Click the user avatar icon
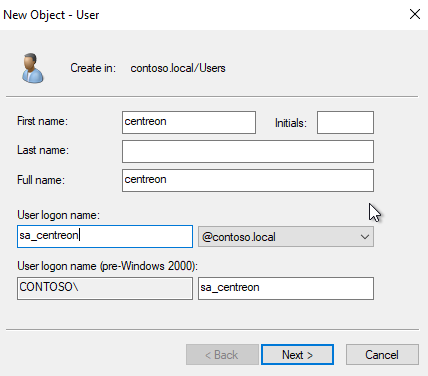Image resolution: width=428 pixels, height=376 pixels. (32, 68)
